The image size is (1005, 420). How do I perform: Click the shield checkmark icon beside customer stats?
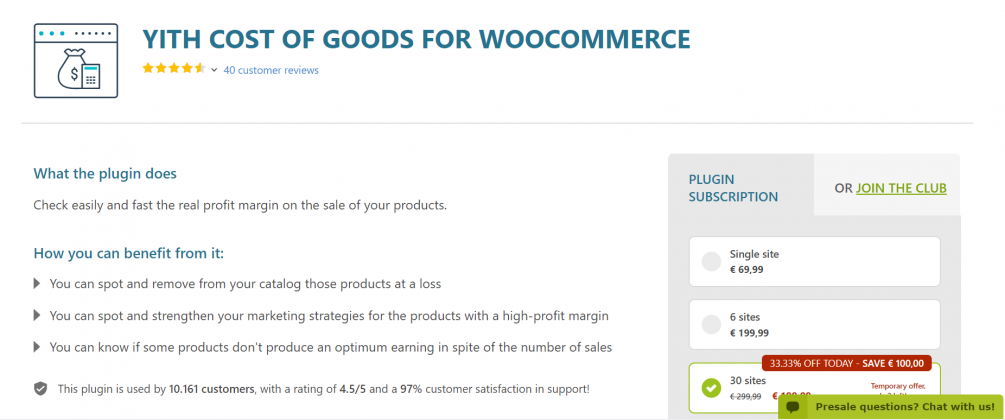point(41,388)
